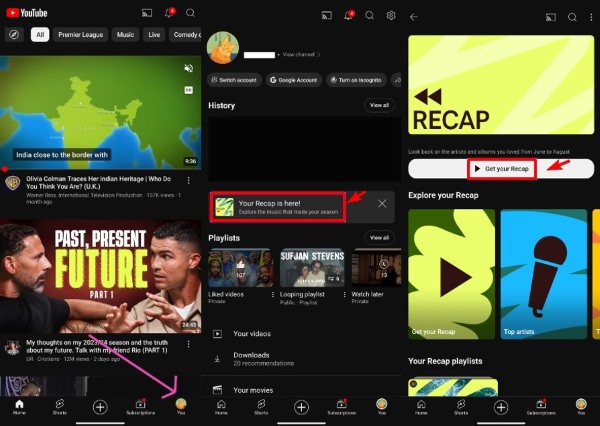The height and width of the screenshot is (426, 600).
Task: Tap Shorts in the You page bottom bar
Action: (x=261, y=407)
